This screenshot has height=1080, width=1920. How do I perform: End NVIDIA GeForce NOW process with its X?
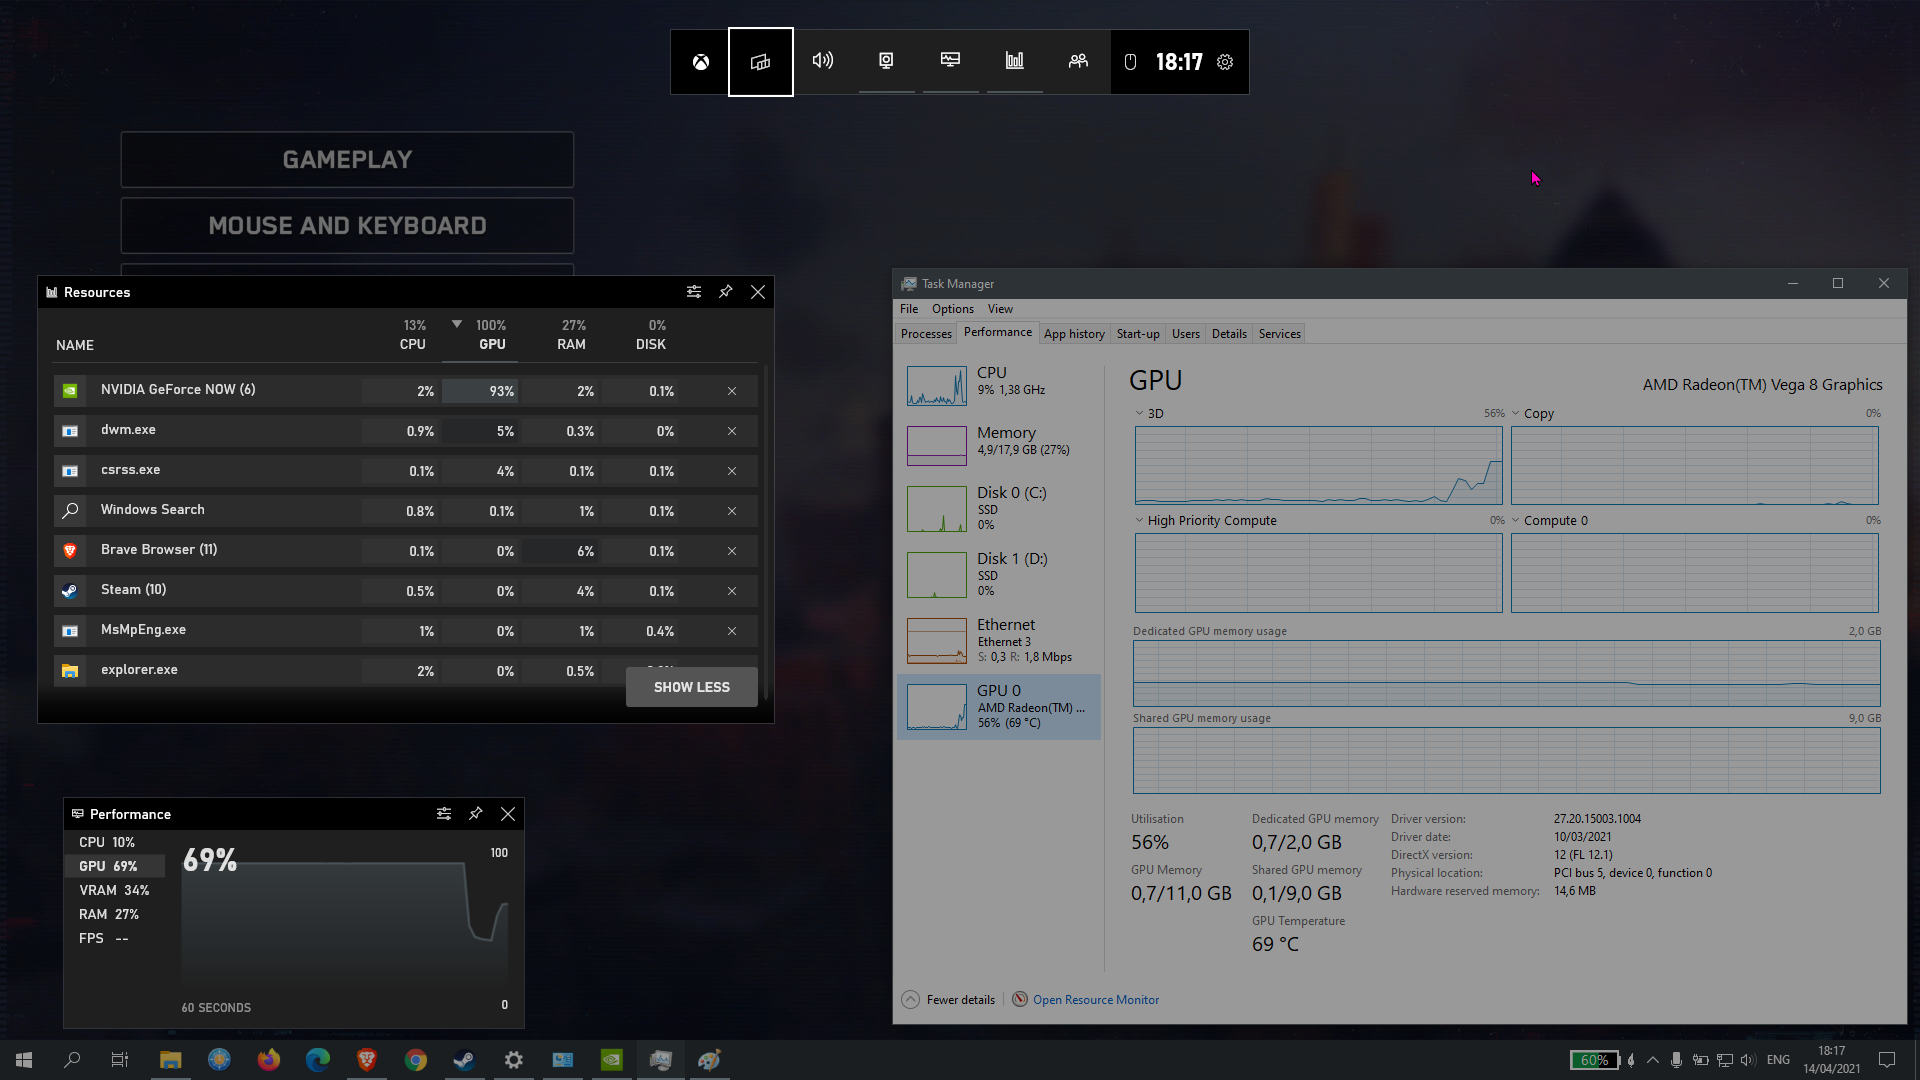[732, 391]
